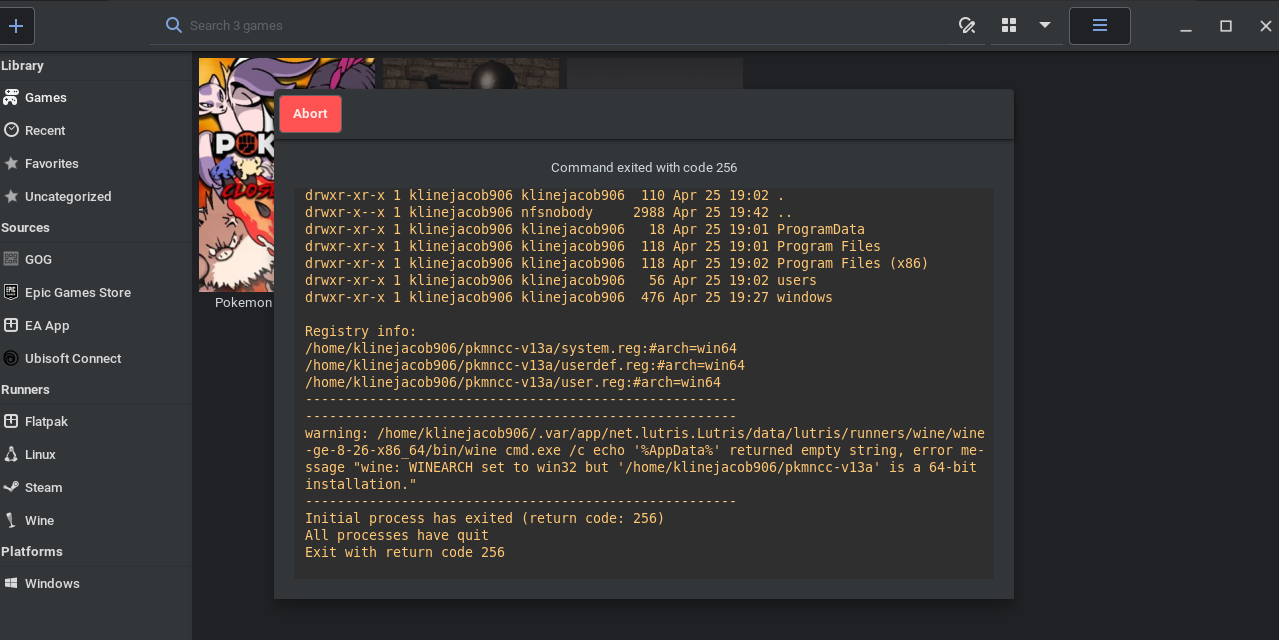Viewport: 1279px width, 640px height.
Task: Click the "Command exited with code 256" message
Action: click(x=644, y=168)
